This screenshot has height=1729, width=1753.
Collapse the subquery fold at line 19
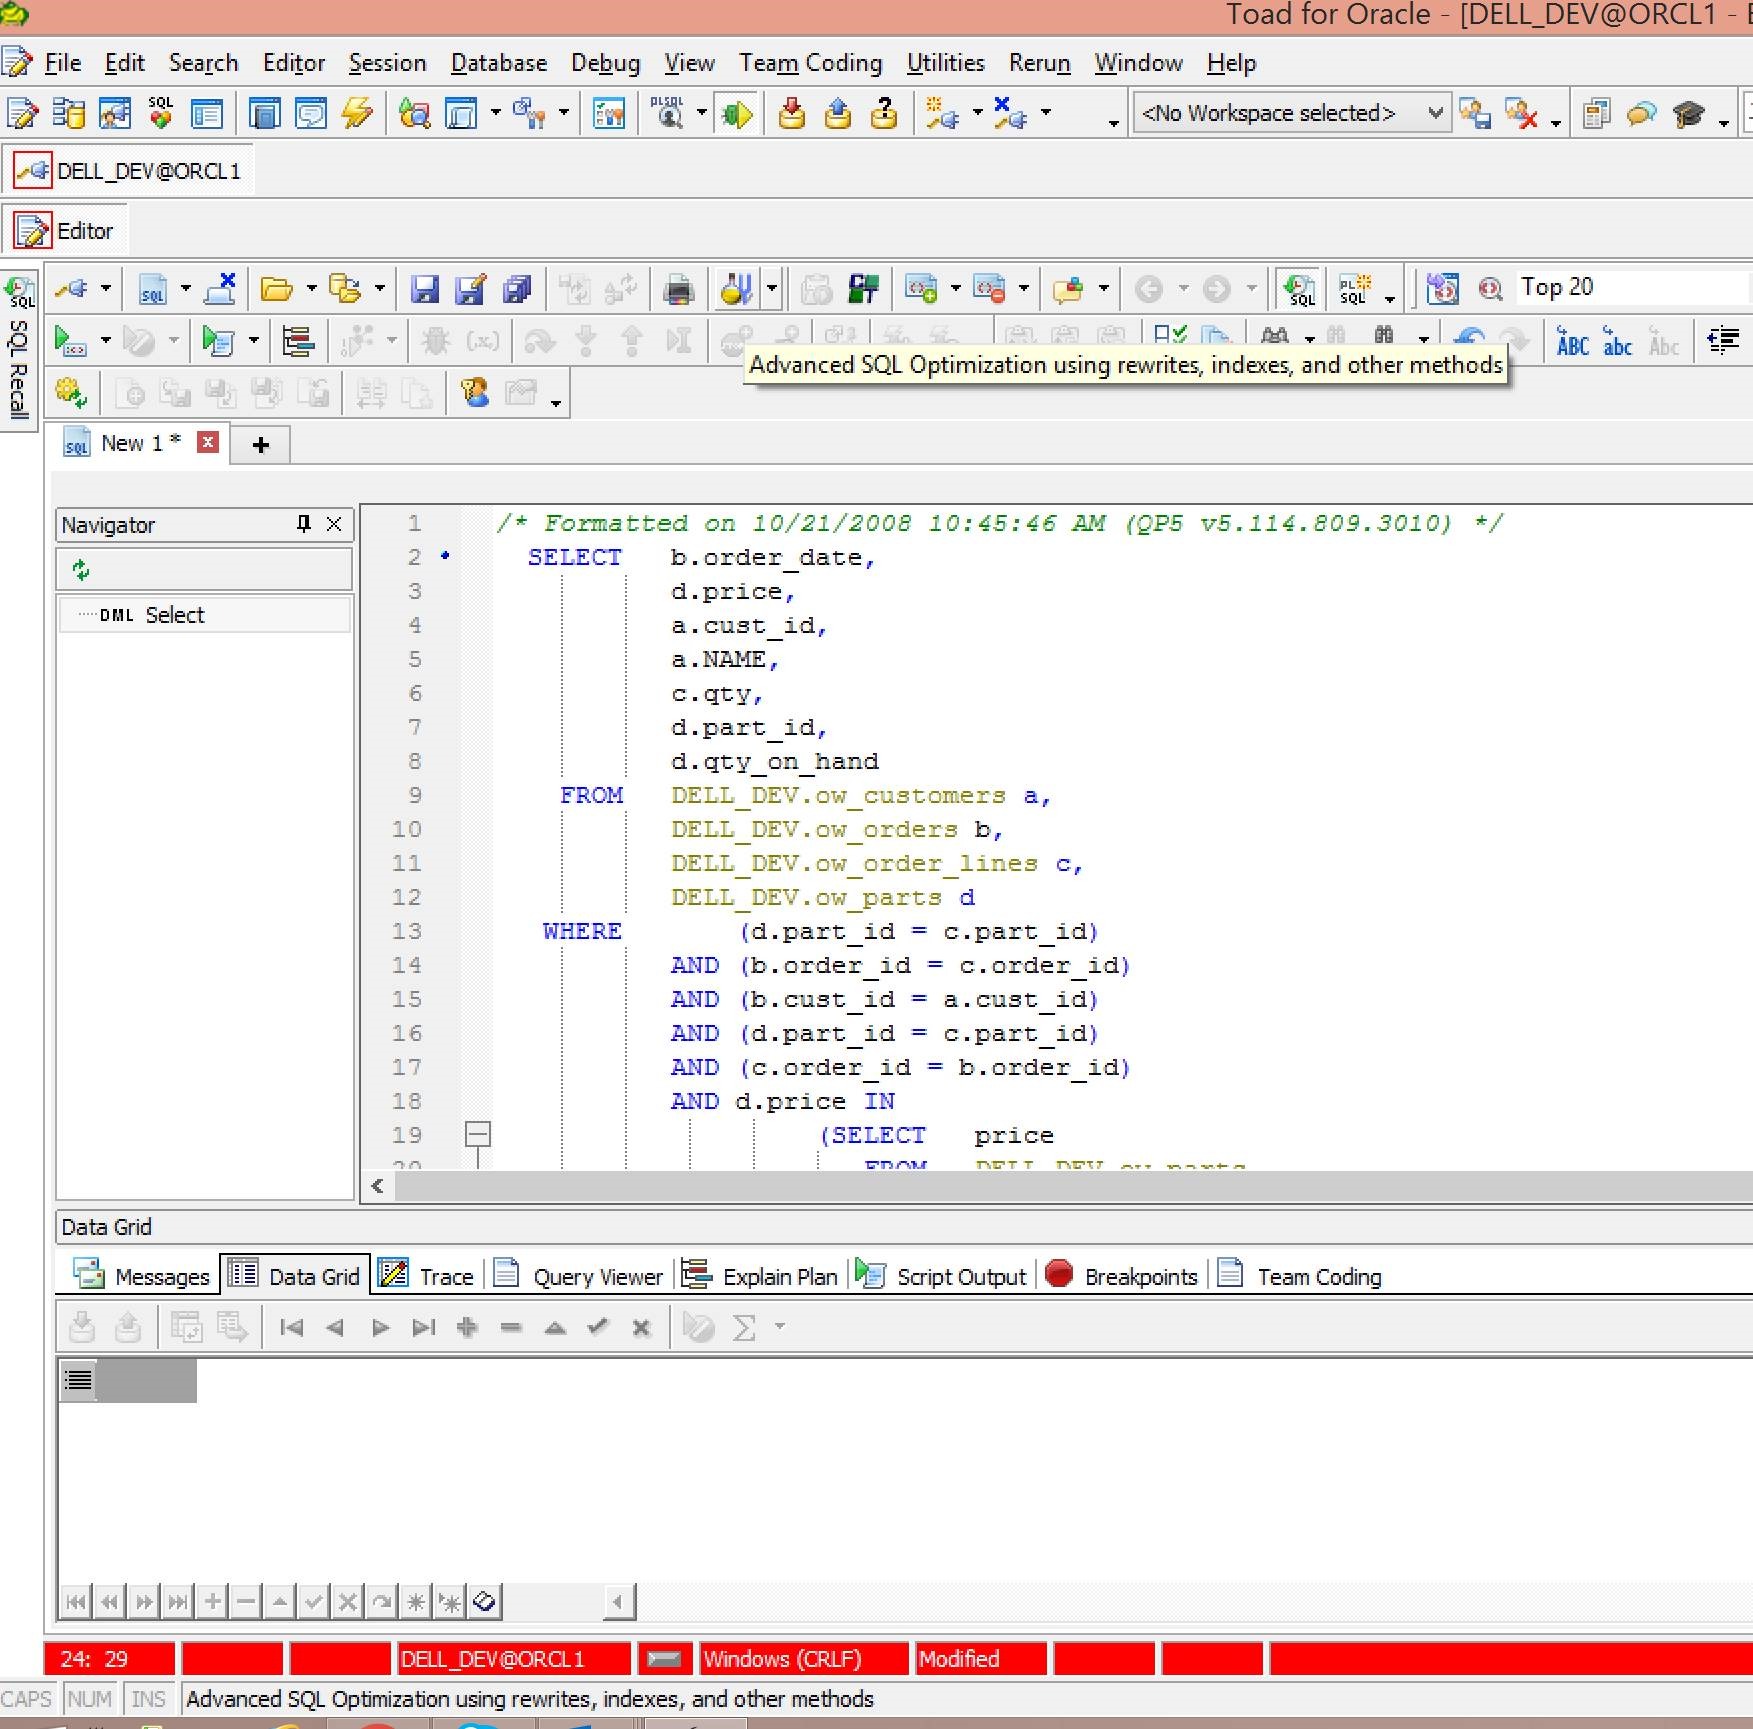[478, 1134]
